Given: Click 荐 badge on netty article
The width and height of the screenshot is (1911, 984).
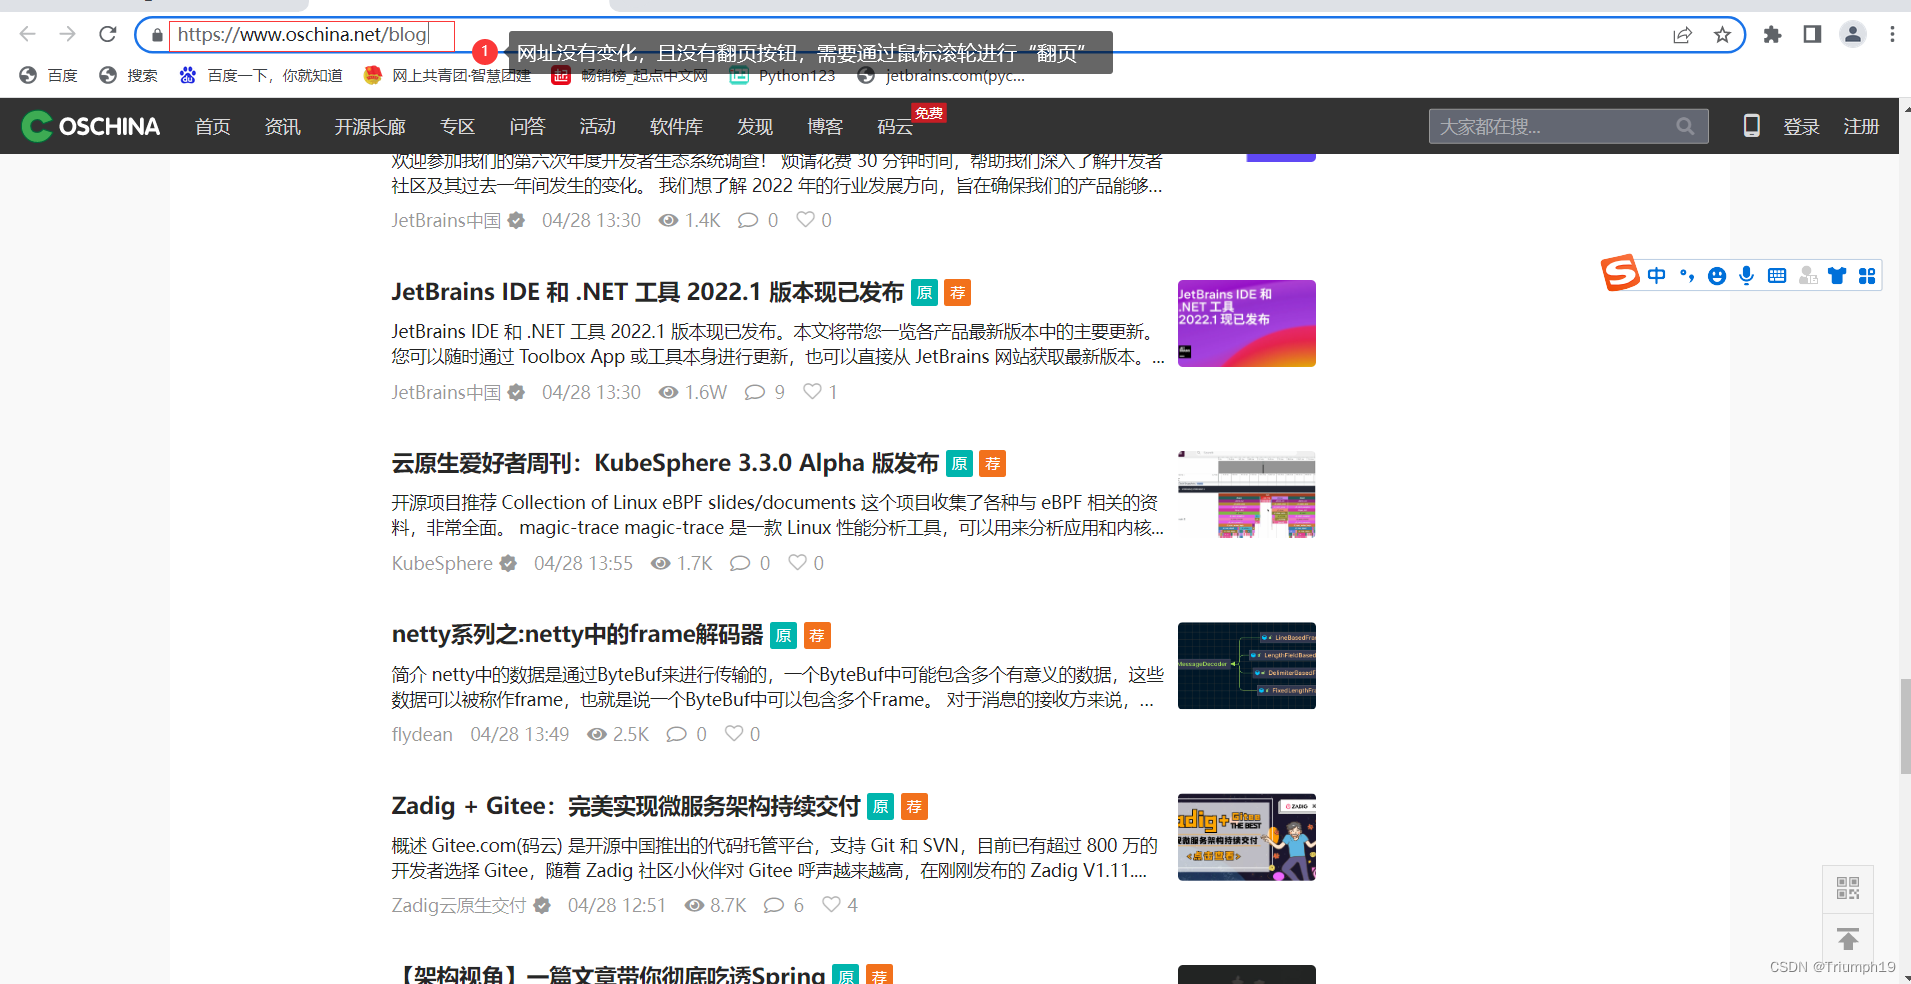Looking at the screenshot, I should pyautogui.click(x=817, y=635).
